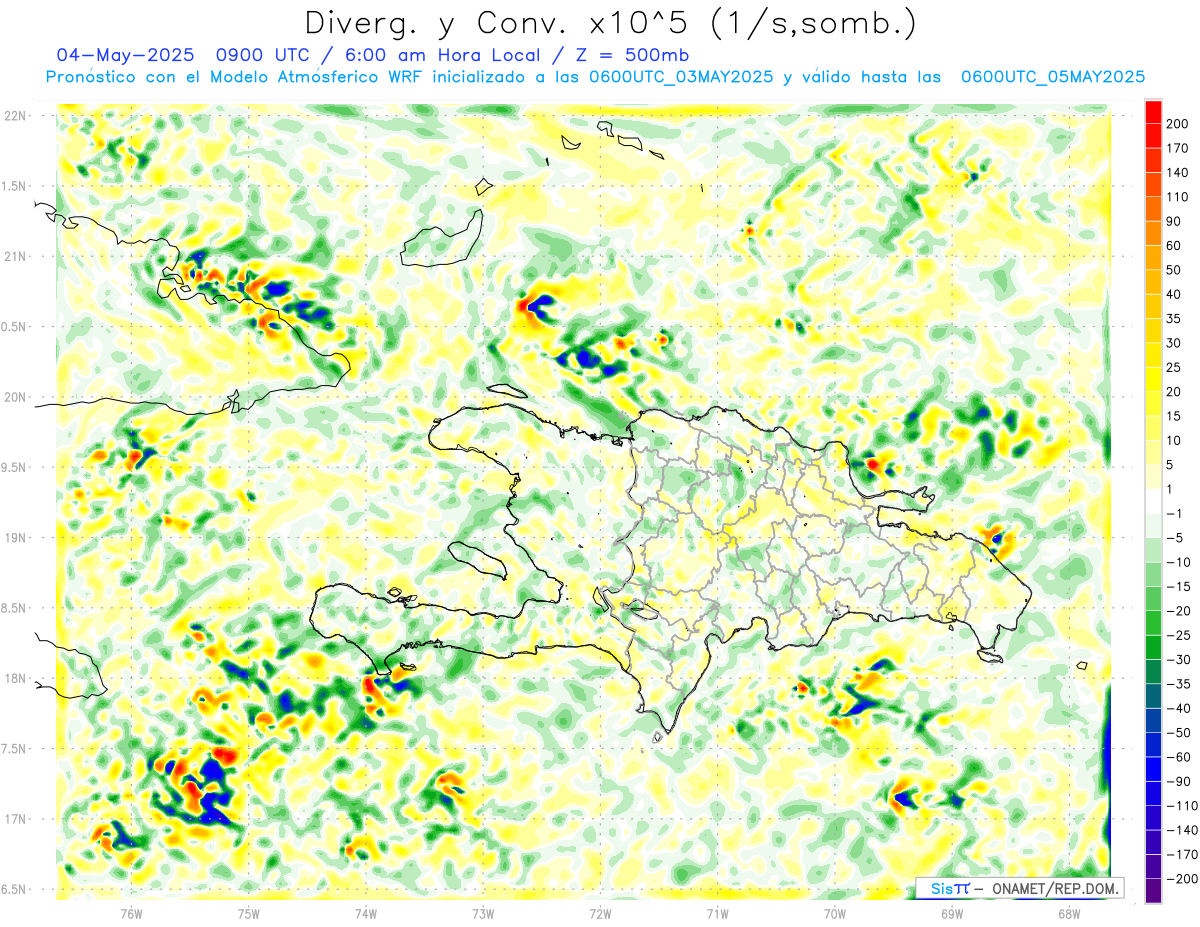Screen dimensions: 1200x927
Task: Click the "74W" longitude label
Action: 365,913
